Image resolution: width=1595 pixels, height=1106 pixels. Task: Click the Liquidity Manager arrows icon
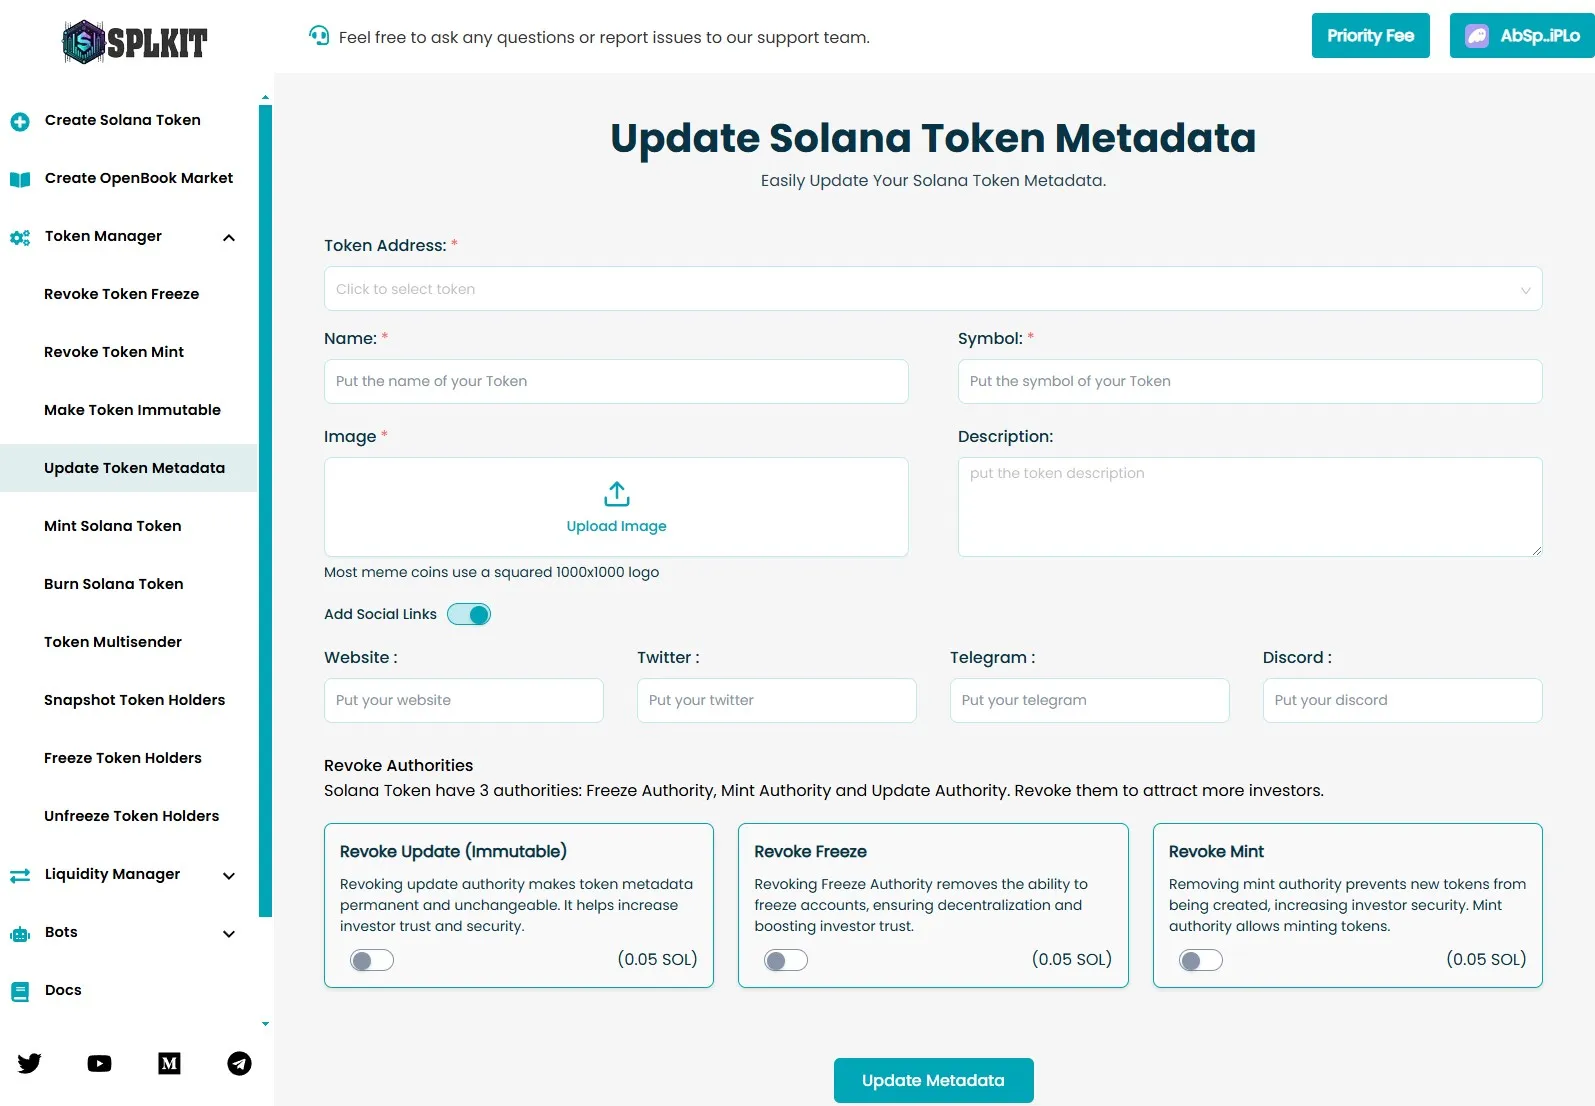[20, 875]
